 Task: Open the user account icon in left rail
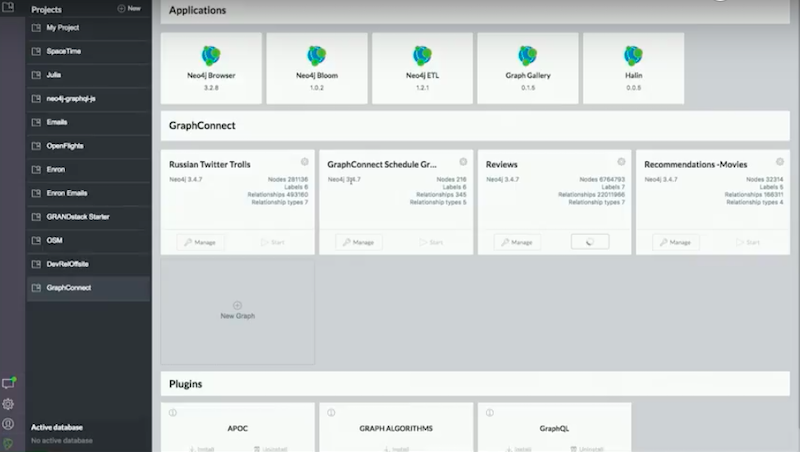click(8, 424)
